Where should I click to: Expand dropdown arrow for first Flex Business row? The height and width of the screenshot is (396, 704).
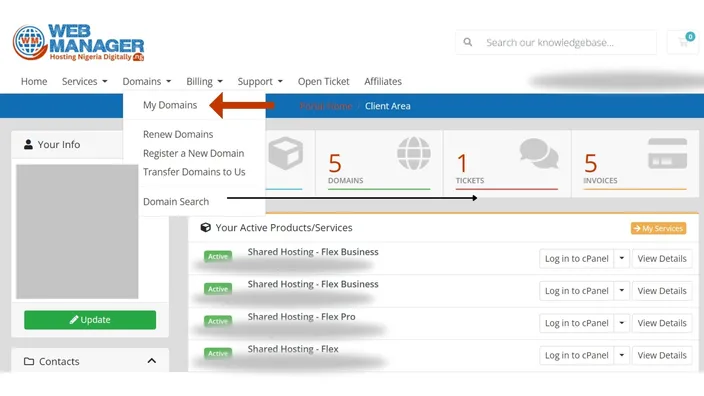(x=622, y=259)
